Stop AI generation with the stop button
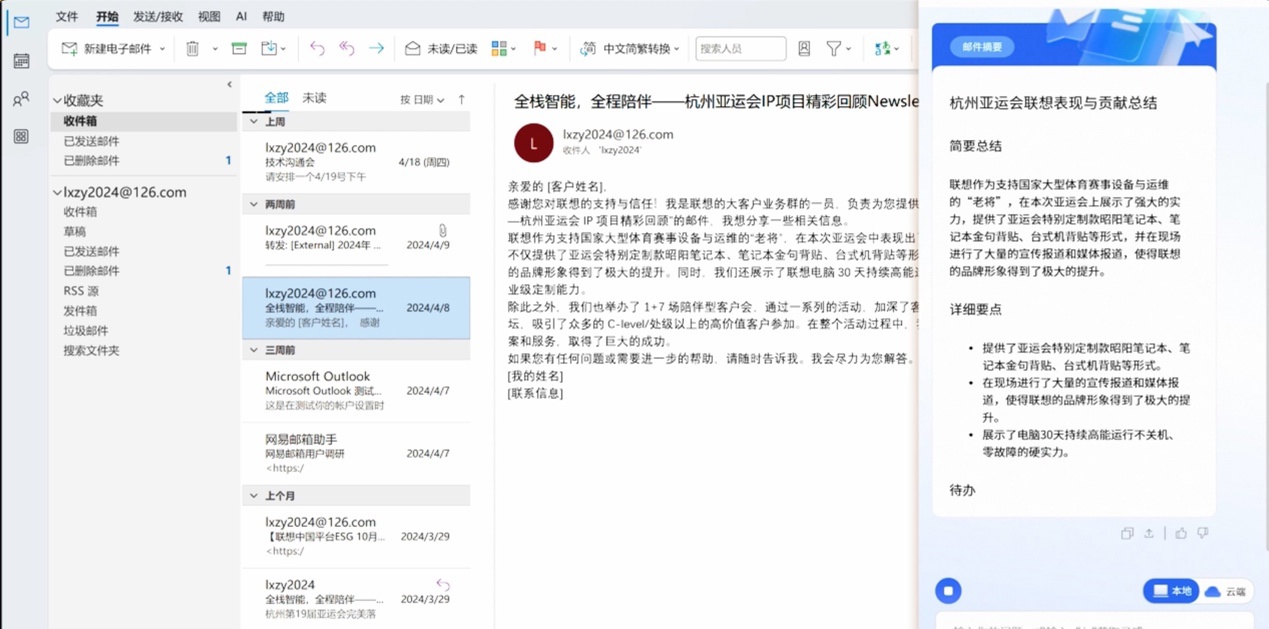This screenshot has width=1269, height=629. pos(948,591)
